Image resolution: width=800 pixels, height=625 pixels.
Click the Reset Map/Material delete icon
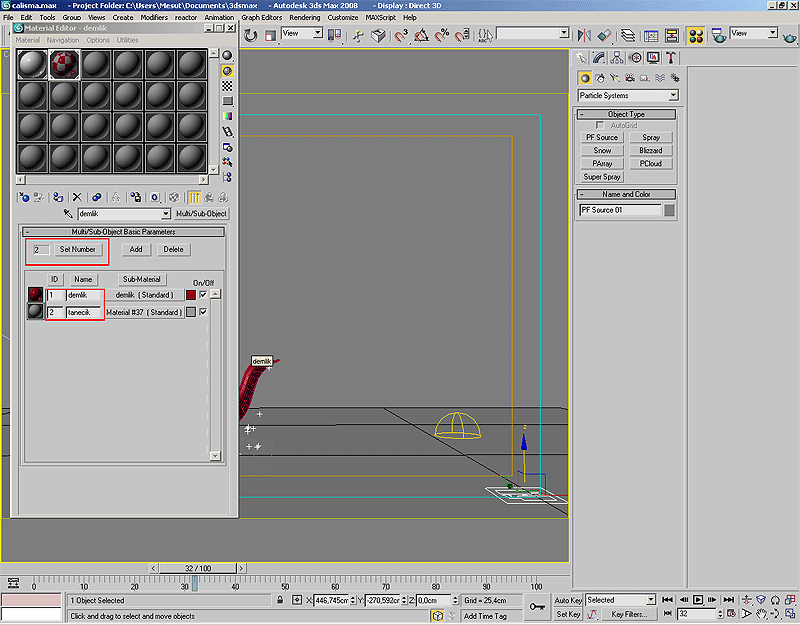(76, 198)
